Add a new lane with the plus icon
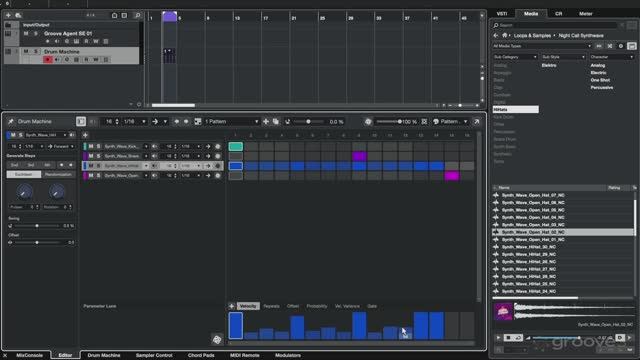The height and width of the screenshot is (360, 640). click(x=85, y=135)
